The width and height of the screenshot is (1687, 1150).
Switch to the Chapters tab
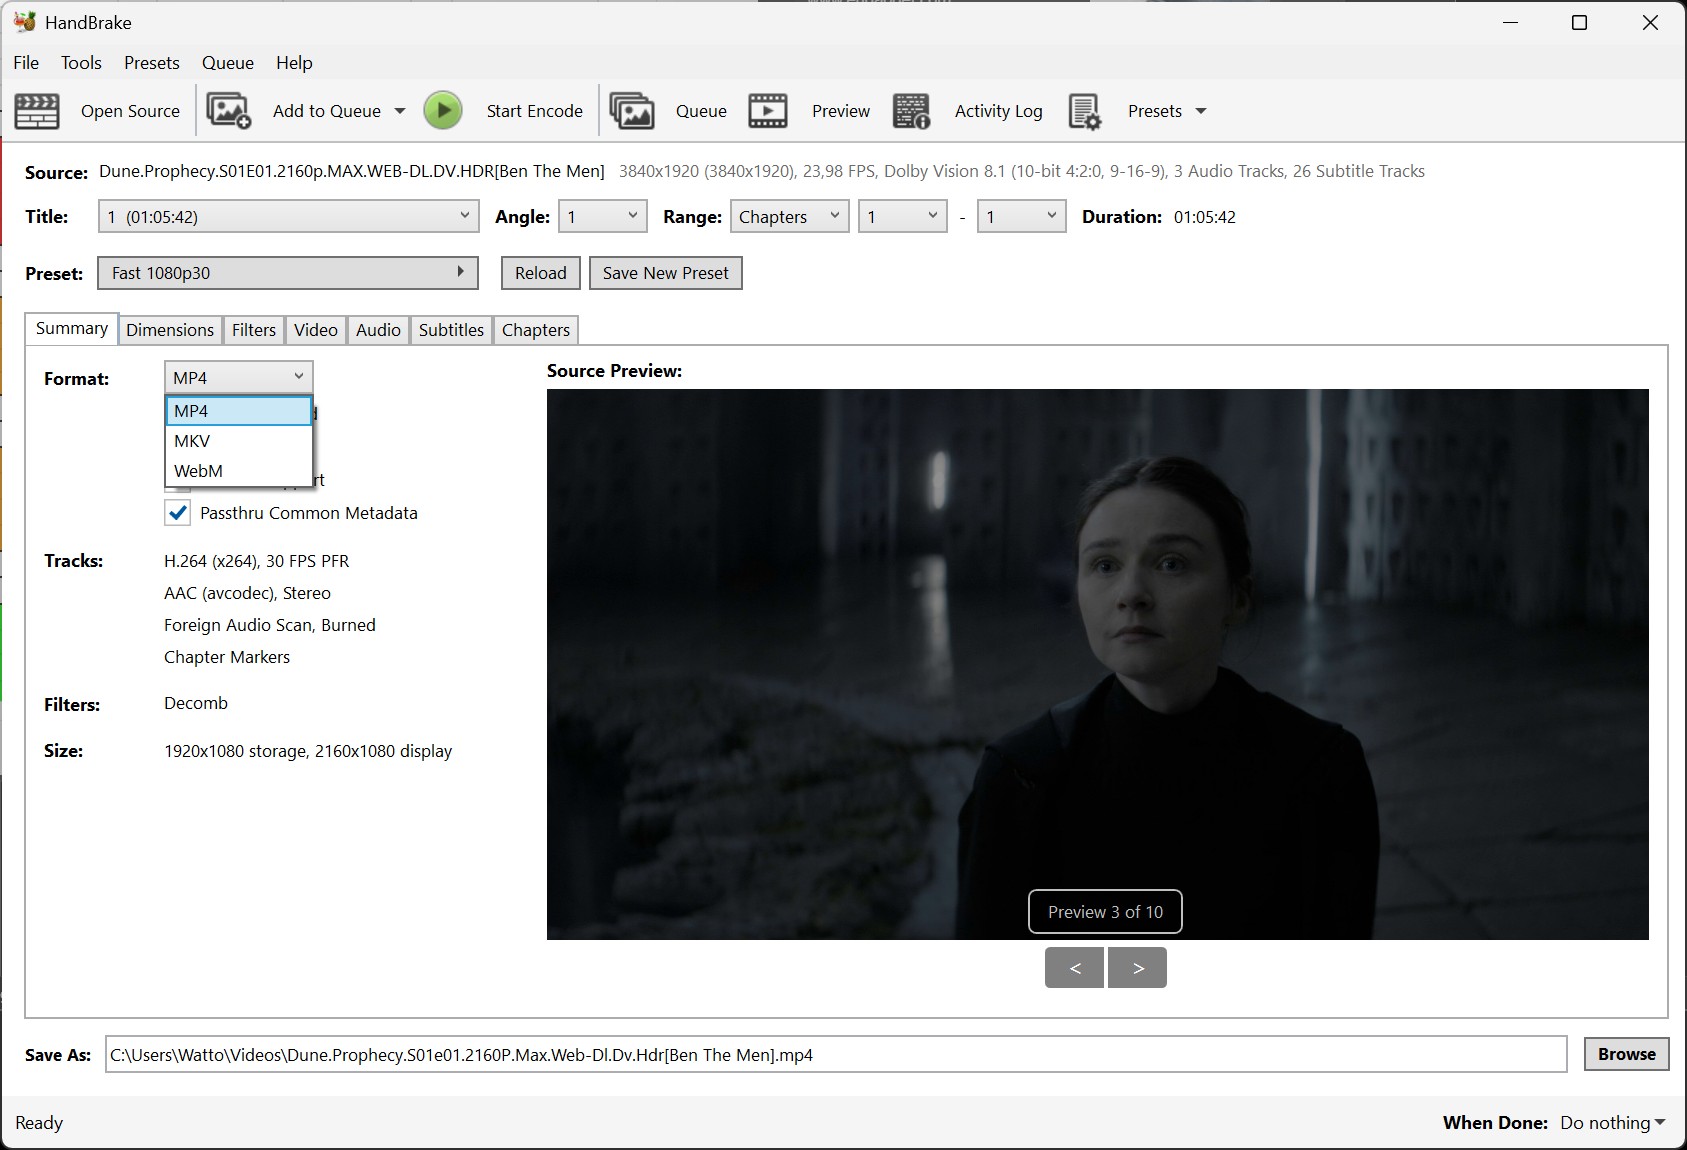pos(536,330)
